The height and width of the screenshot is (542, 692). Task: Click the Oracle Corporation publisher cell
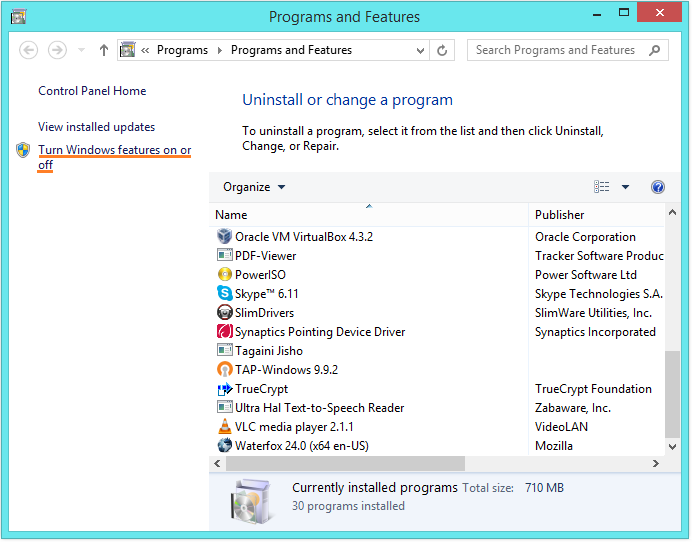pos(585,237)
